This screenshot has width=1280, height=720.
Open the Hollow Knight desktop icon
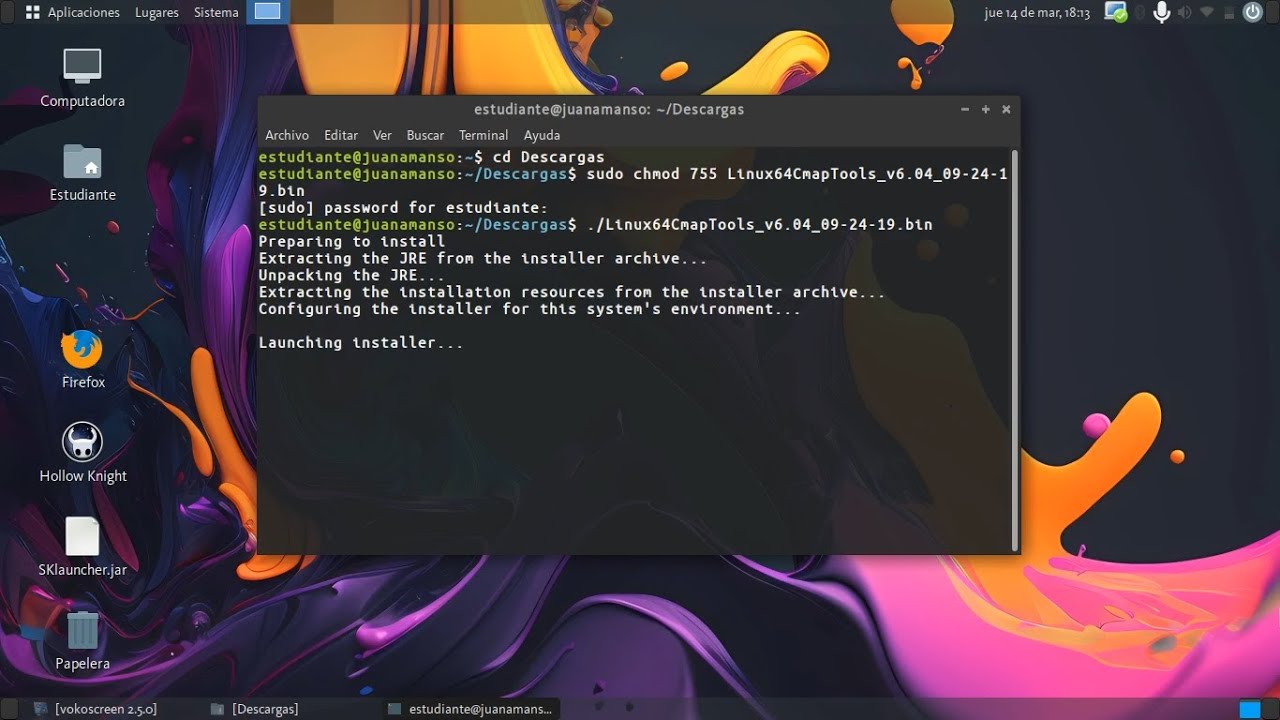82,442
